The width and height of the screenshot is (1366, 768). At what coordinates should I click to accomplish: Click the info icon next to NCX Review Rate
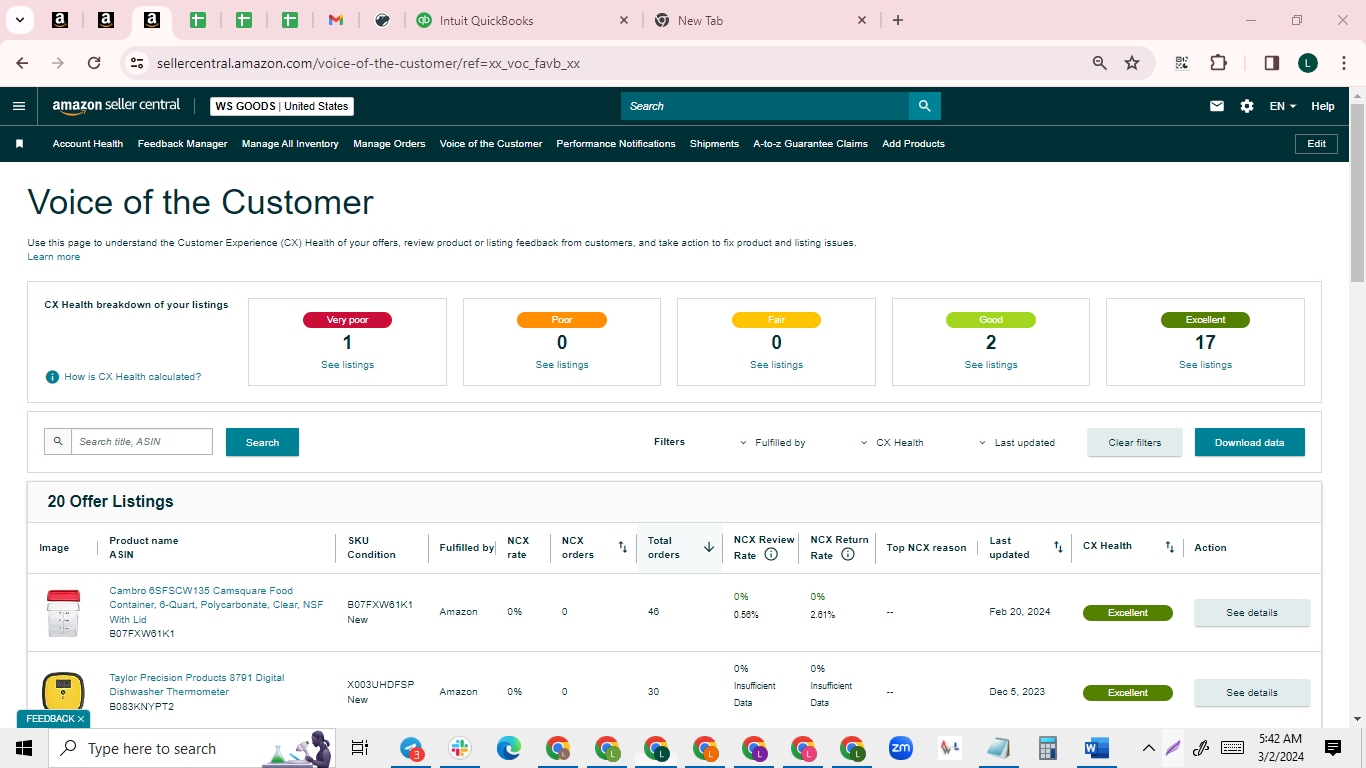pos(771,554)
